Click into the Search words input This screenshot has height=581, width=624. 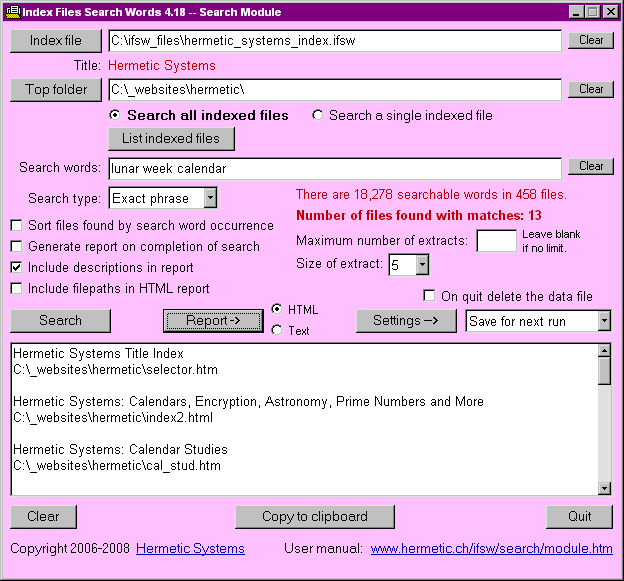pyautogui.click(x=335, y=168)
